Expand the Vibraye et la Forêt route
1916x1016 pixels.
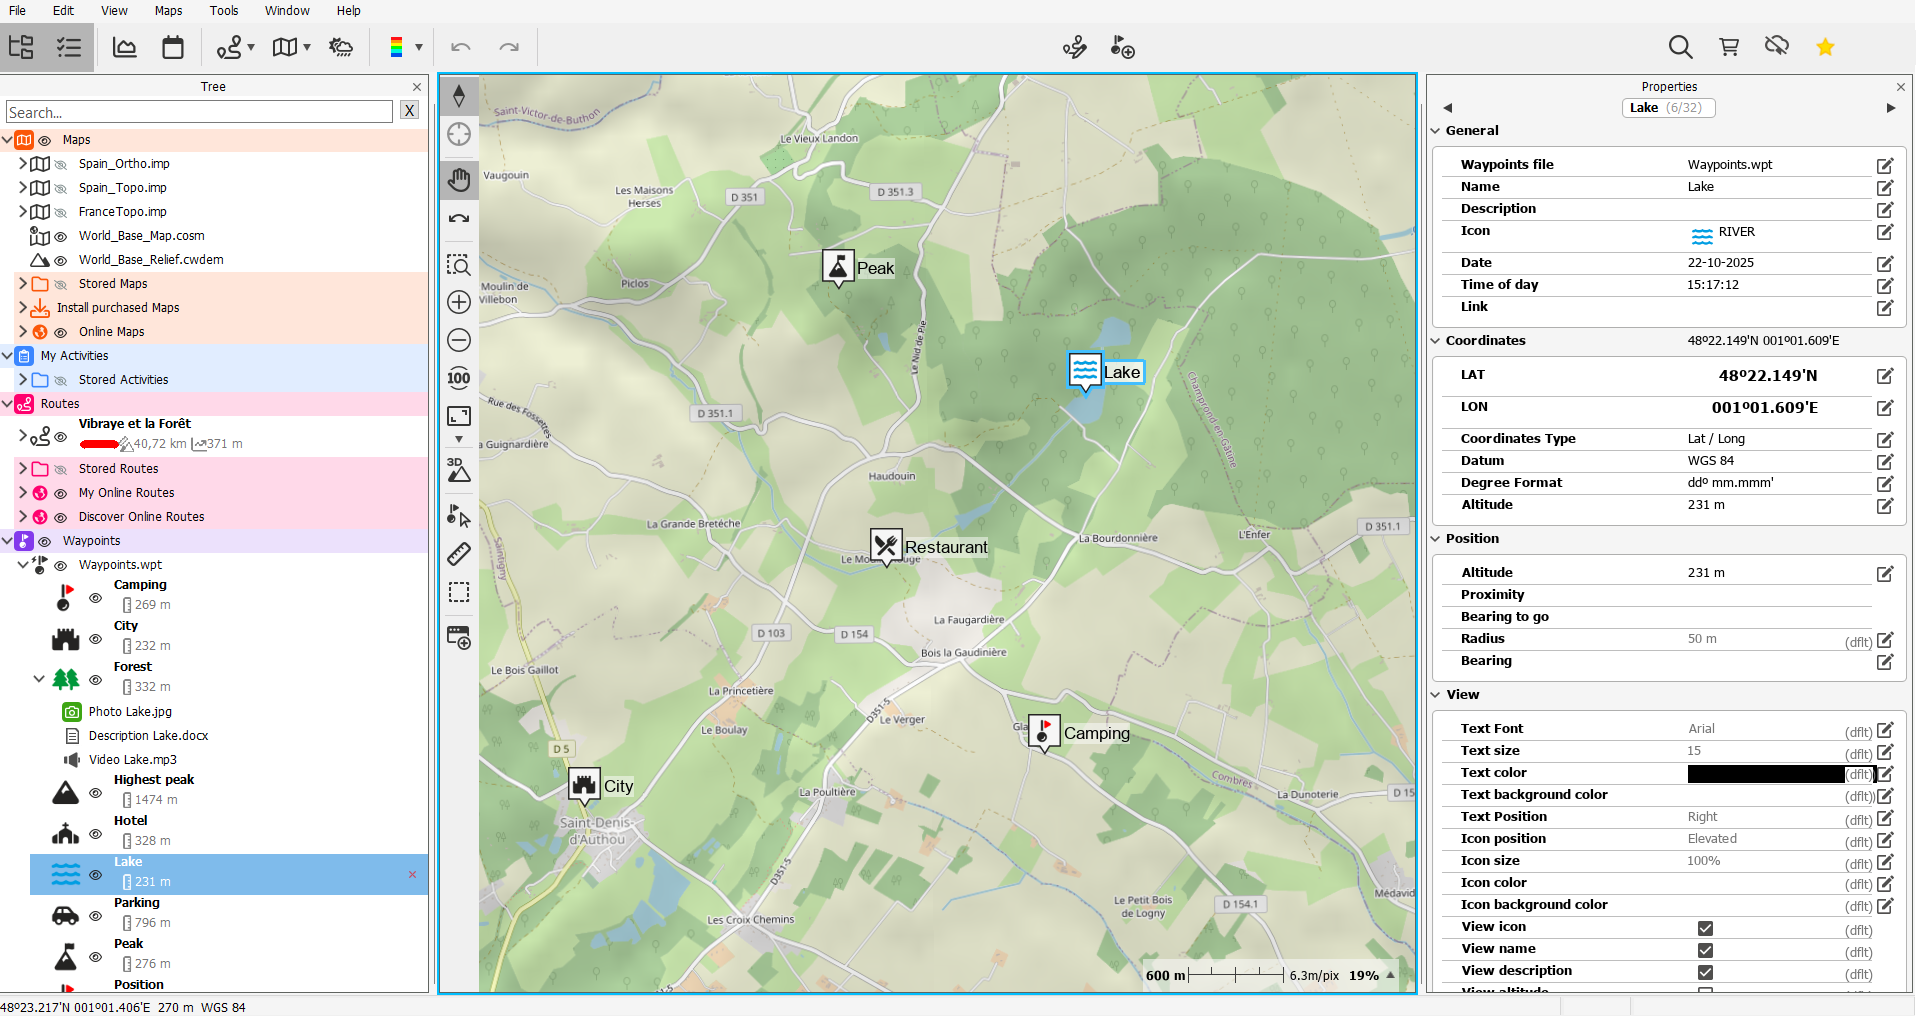pyautogui.click(x=23, y=435)
